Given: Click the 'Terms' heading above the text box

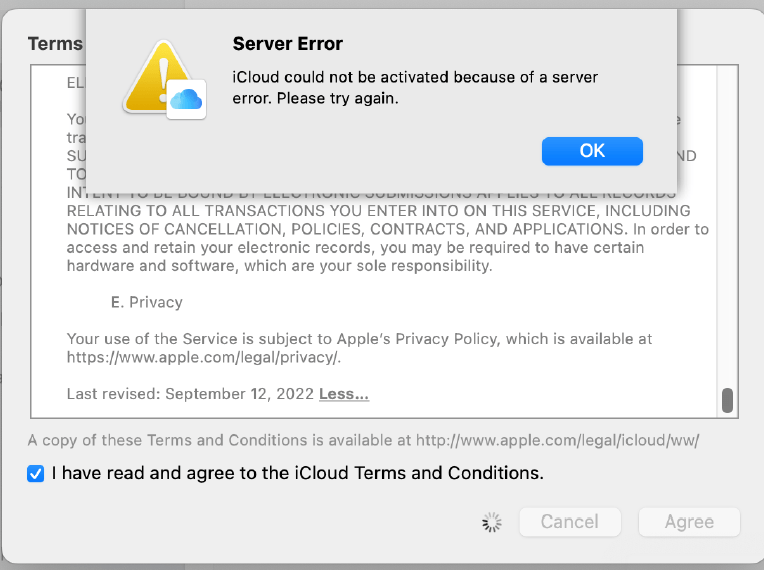Looking at the screenshot, I should coord(55,44).
